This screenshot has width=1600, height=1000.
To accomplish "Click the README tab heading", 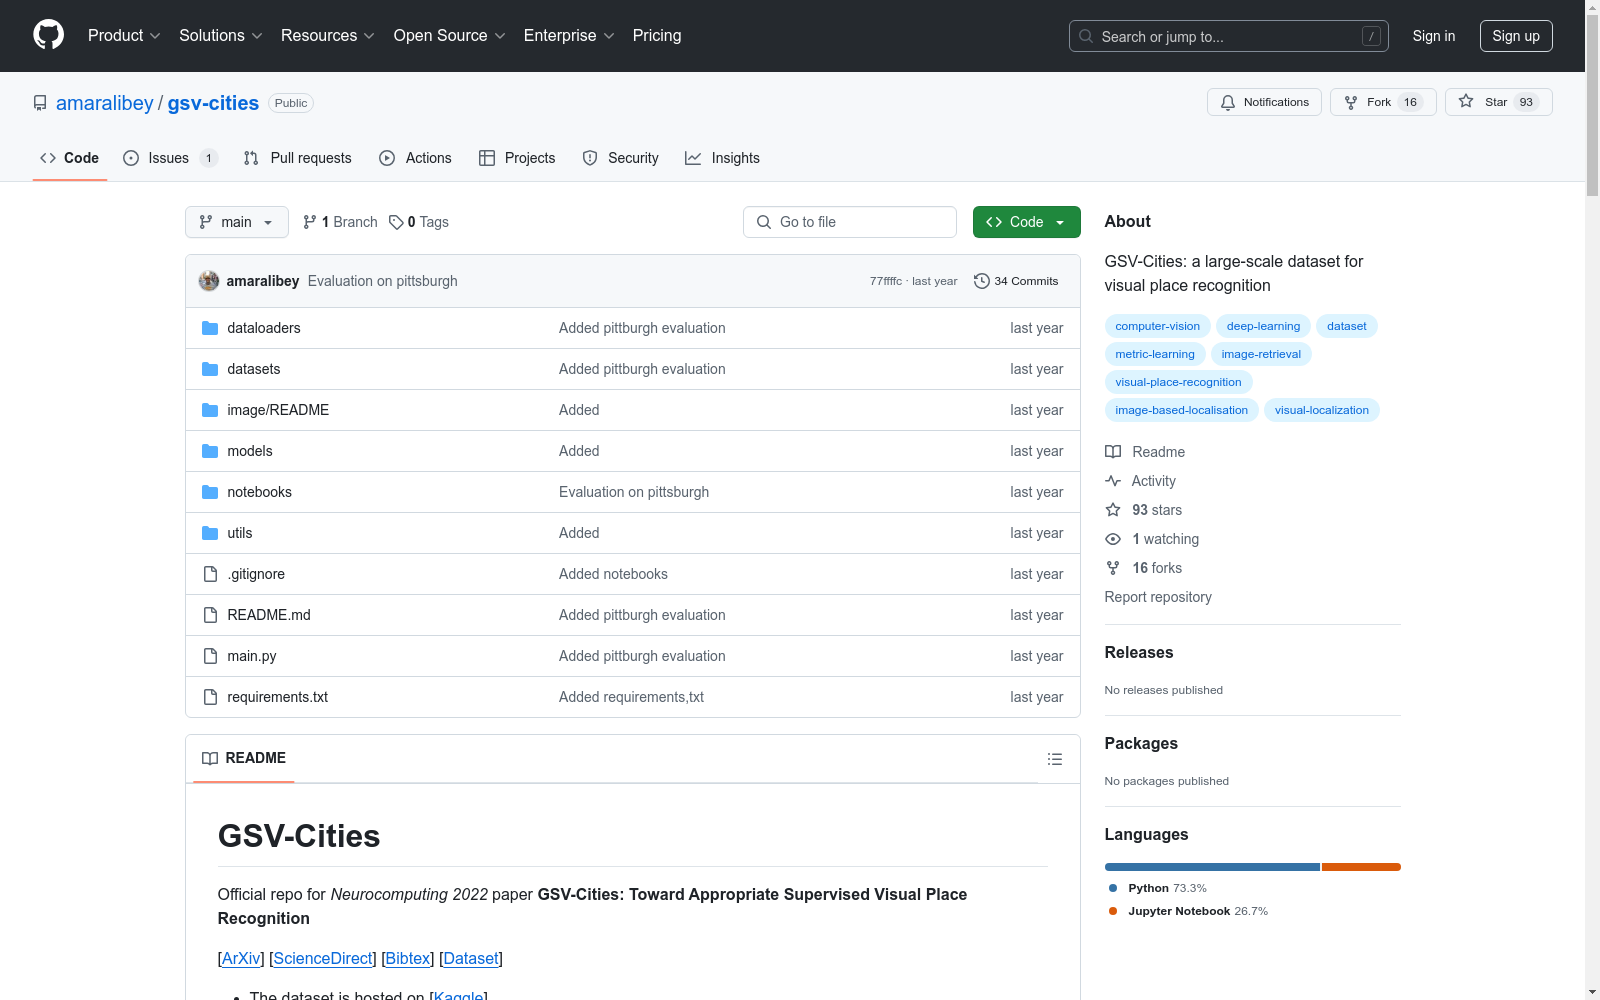I will tap(244, 758).
